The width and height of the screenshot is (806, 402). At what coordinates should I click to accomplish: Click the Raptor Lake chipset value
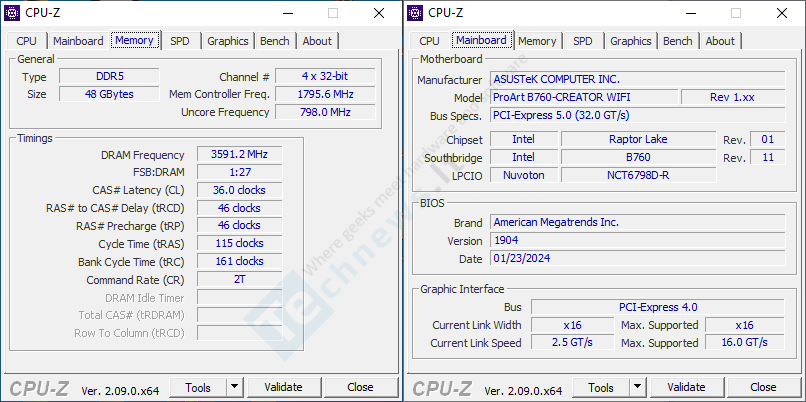pos(638,139)
